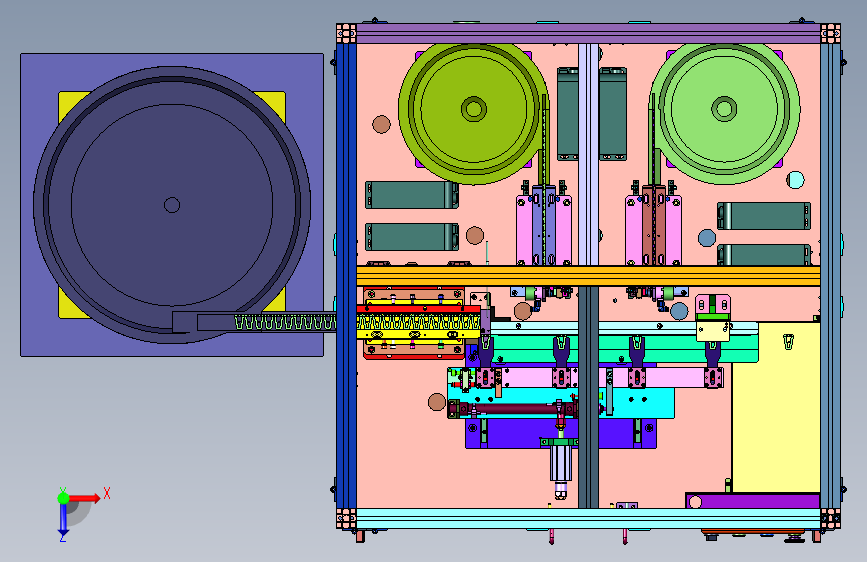867x562 pixels.
Task: Select the center hole of the large dark-blue bowl feeder
Action: (172, 205)
